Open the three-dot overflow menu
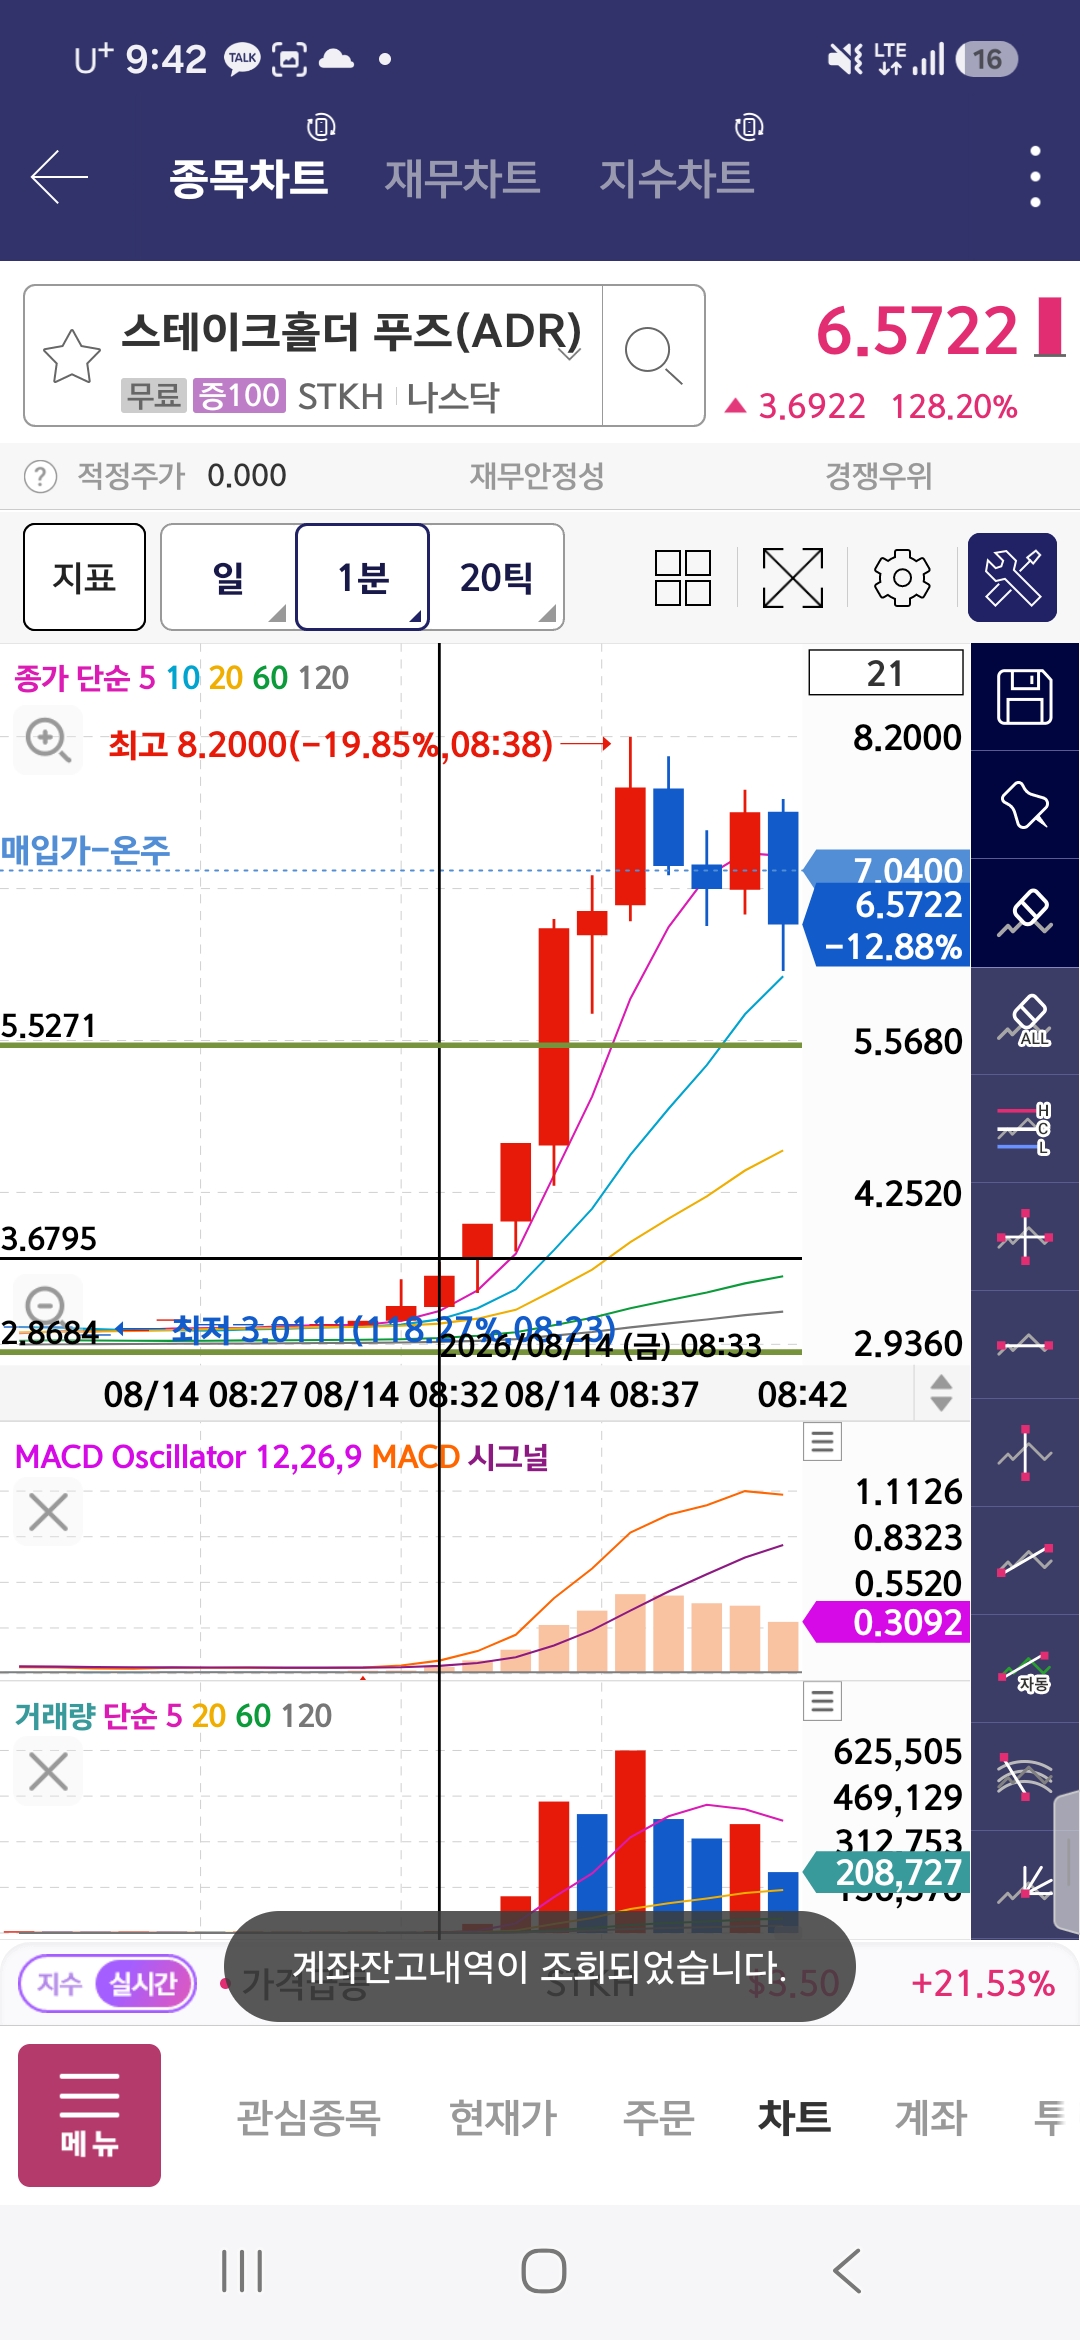 click(x=1035, y=177)
